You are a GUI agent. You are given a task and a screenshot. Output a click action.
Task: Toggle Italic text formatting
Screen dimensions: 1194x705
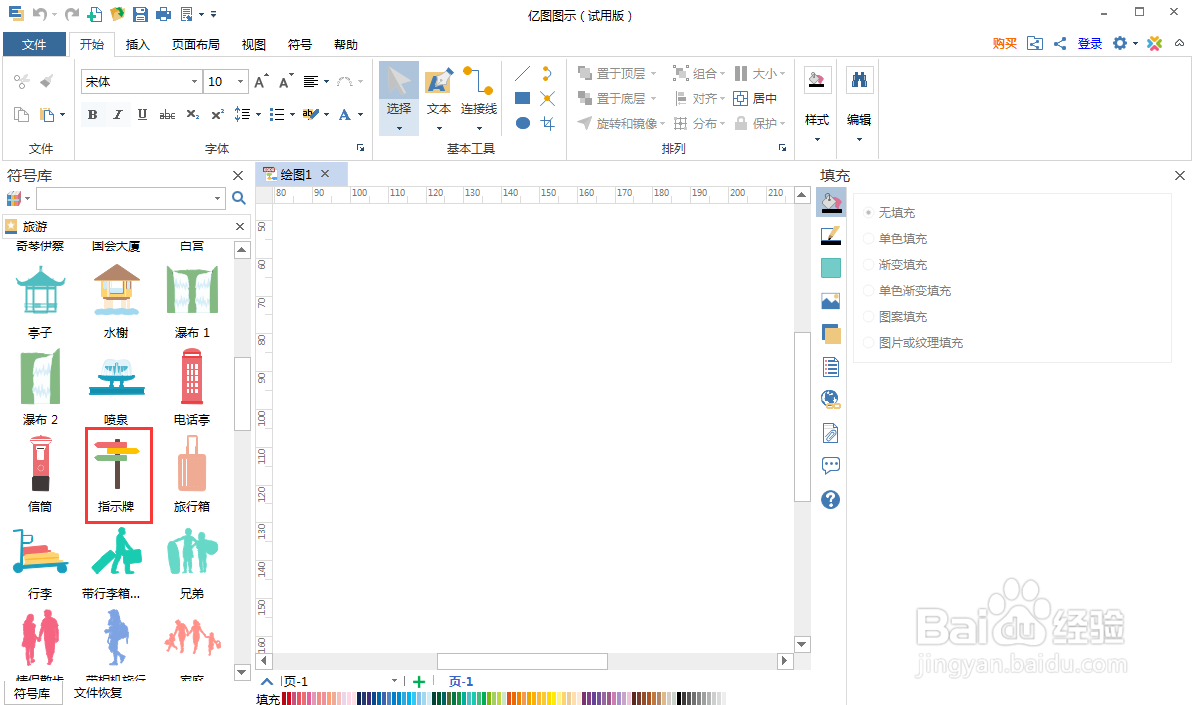point(117,115)
